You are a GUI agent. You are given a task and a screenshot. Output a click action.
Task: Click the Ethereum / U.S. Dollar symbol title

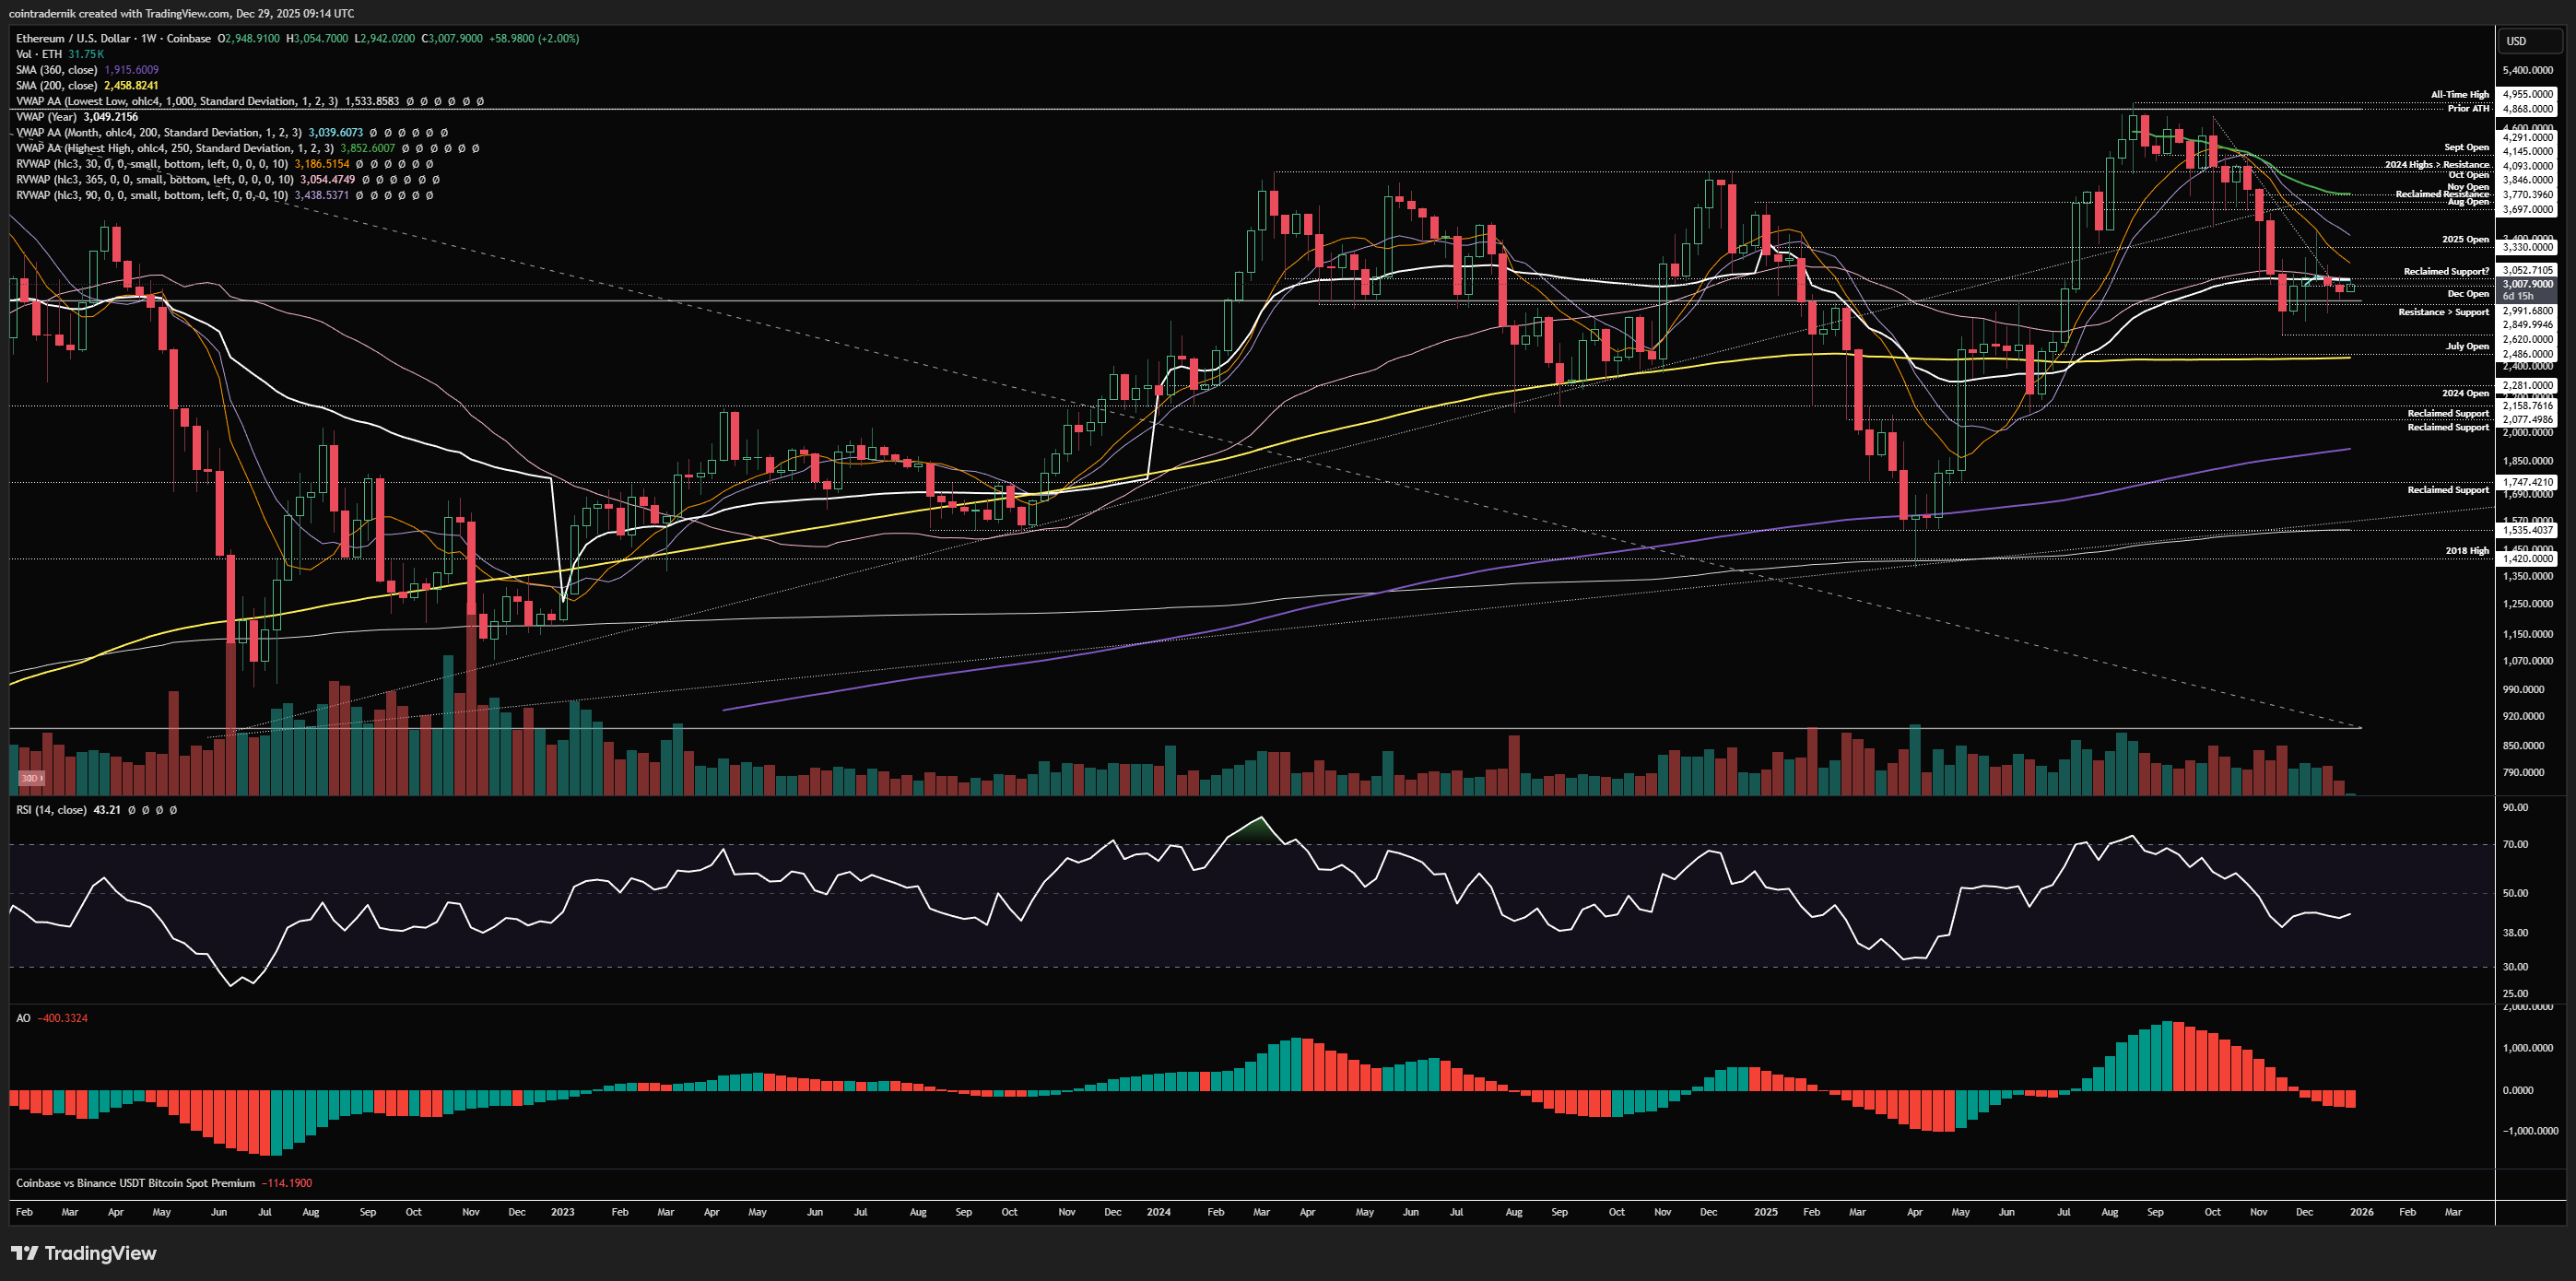73,39
